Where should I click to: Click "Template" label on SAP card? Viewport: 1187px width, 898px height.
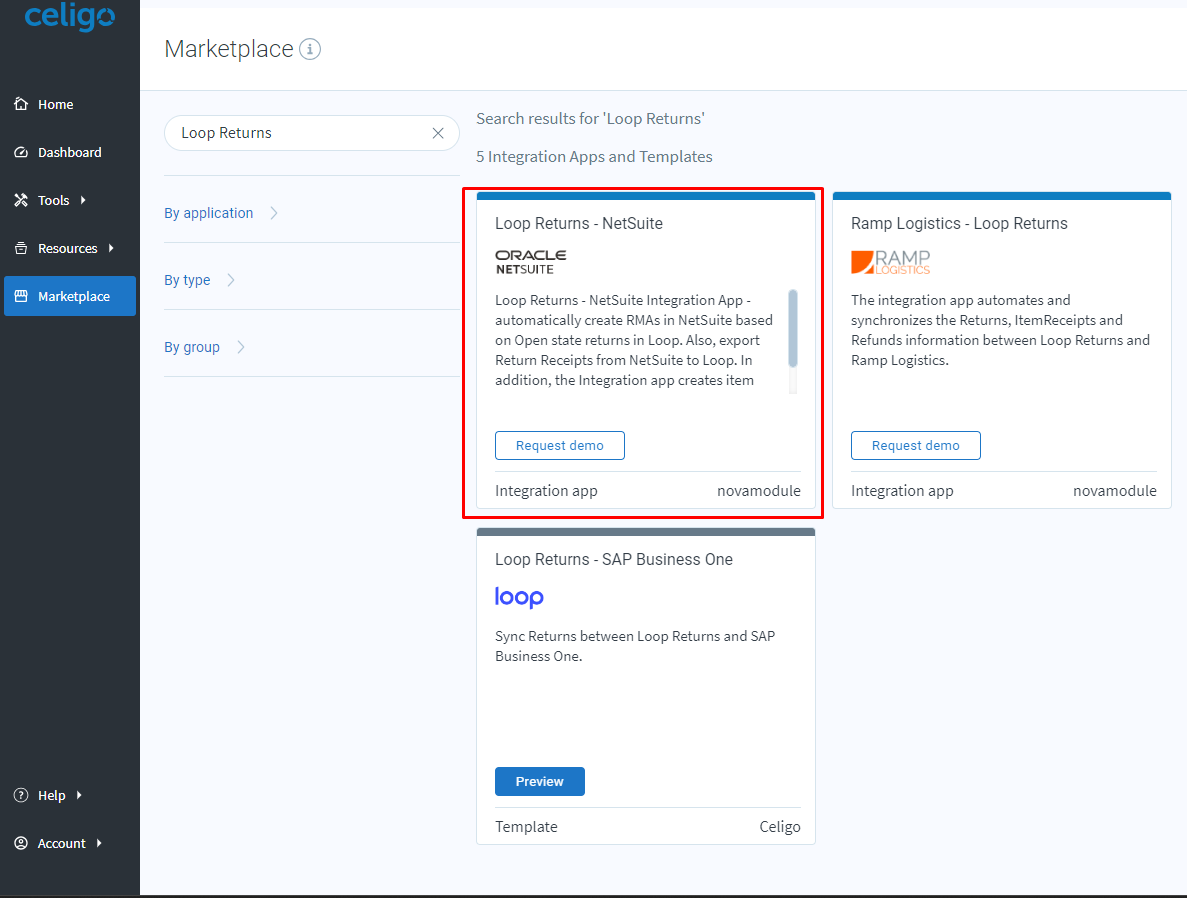526,827
